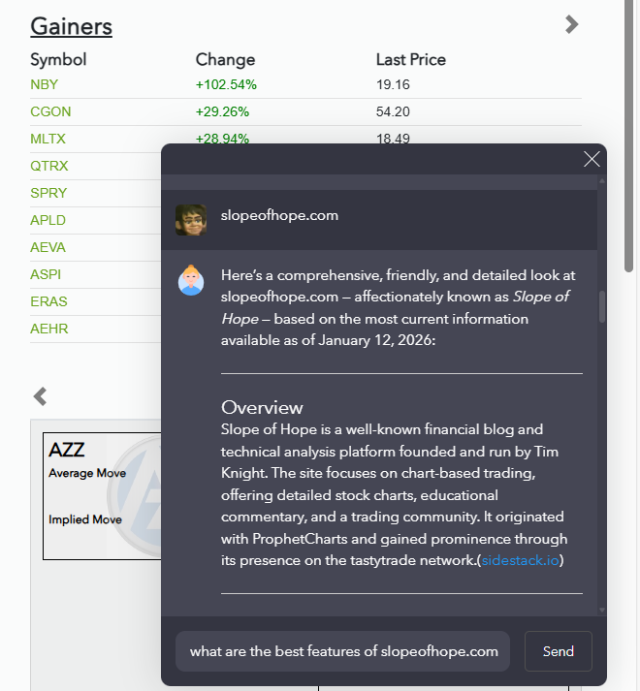Image resolution: width=640 pixels, height=691 pixels.
Task: Click the assistant bot avatar icon
Action: [x=191, y=279]
